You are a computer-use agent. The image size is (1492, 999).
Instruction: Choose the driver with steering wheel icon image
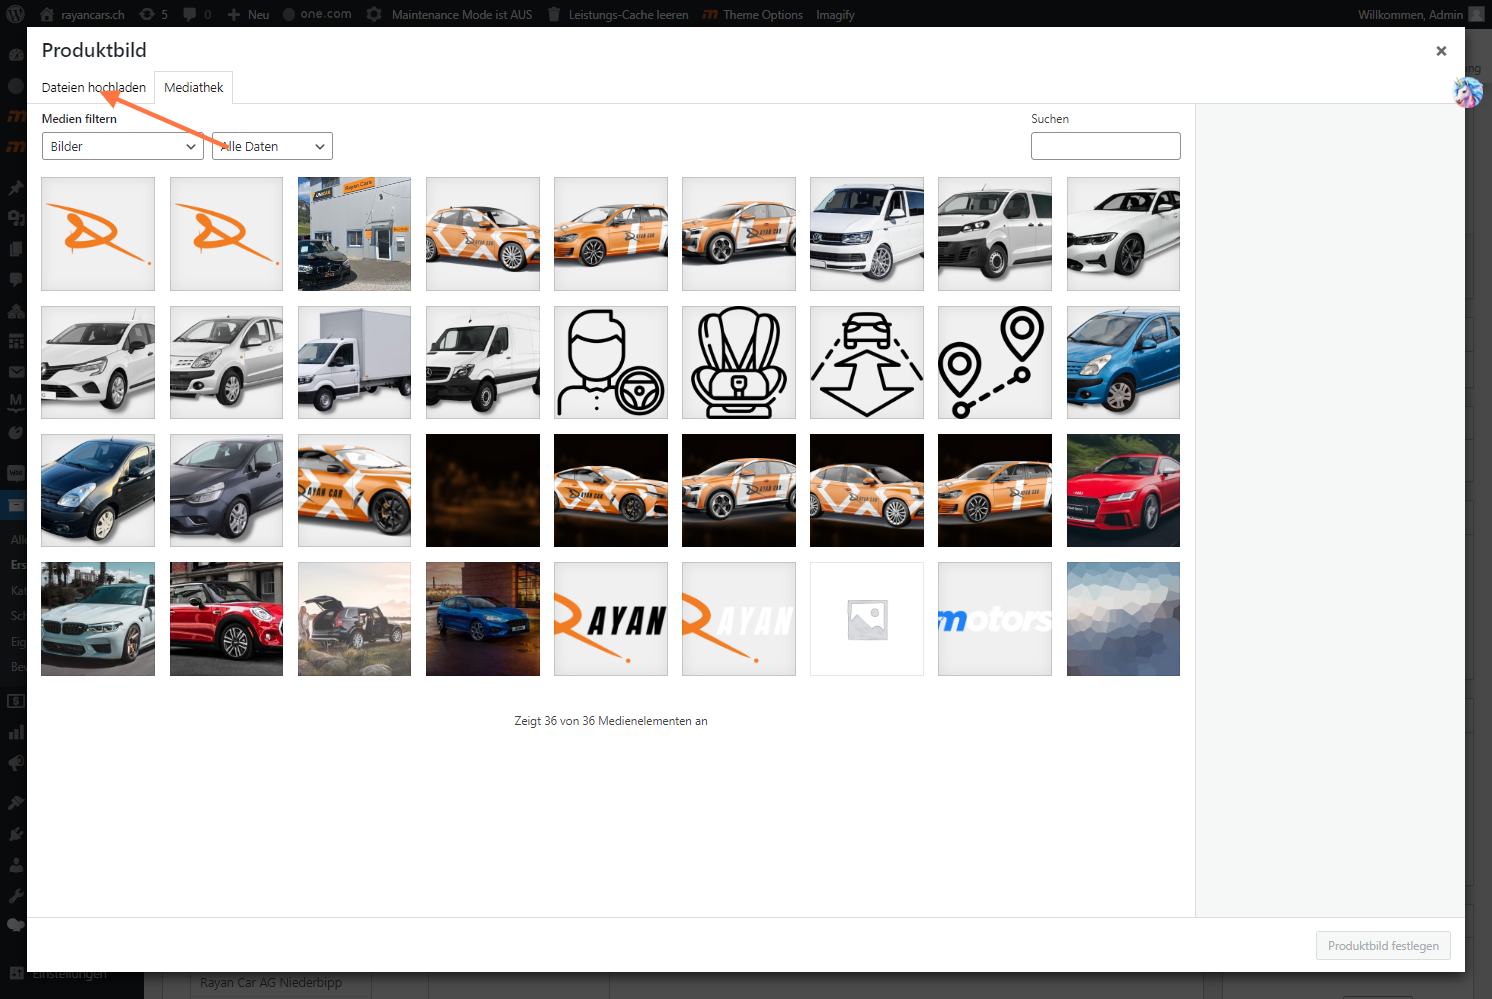pos(611,362)
